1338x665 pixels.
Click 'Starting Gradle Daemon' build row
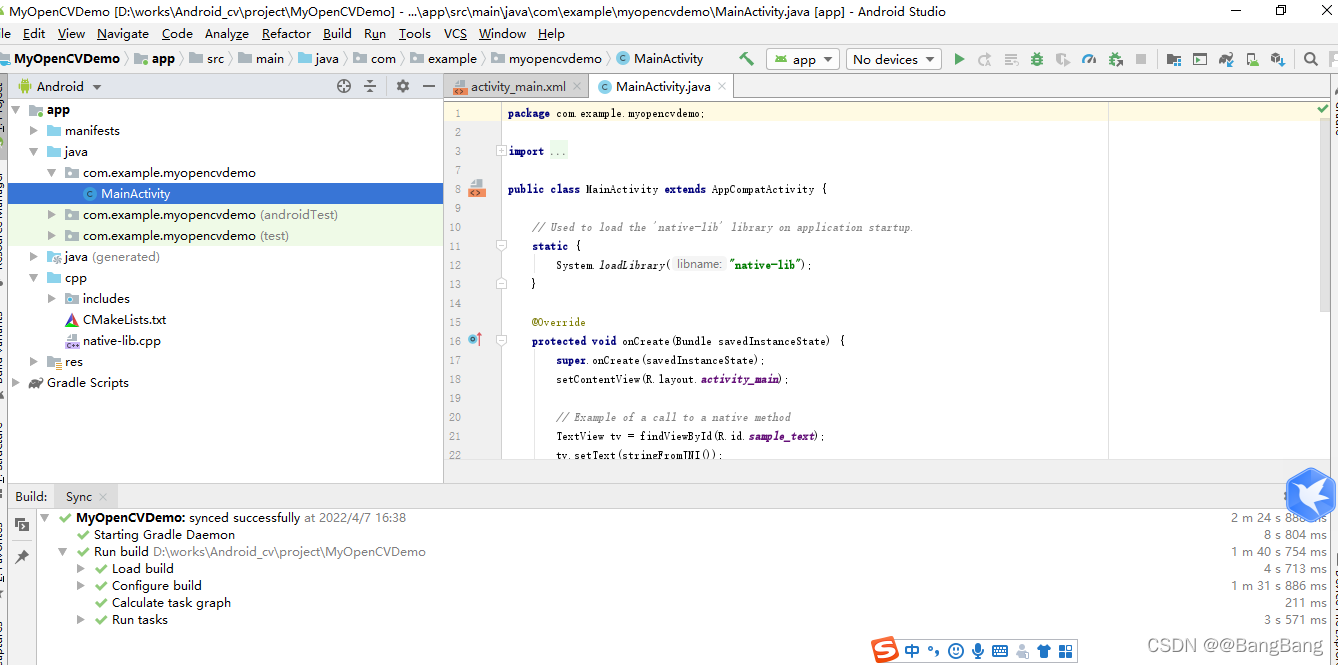pyautogui.click(x=164, y=535)
